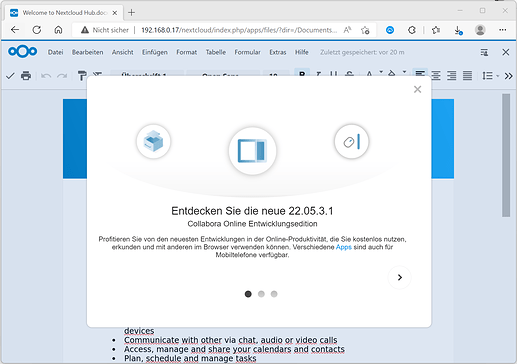The width and height of the screenshot is (517, 364).
Task: Toggle underline formatting
Action: tap(333, 74)
